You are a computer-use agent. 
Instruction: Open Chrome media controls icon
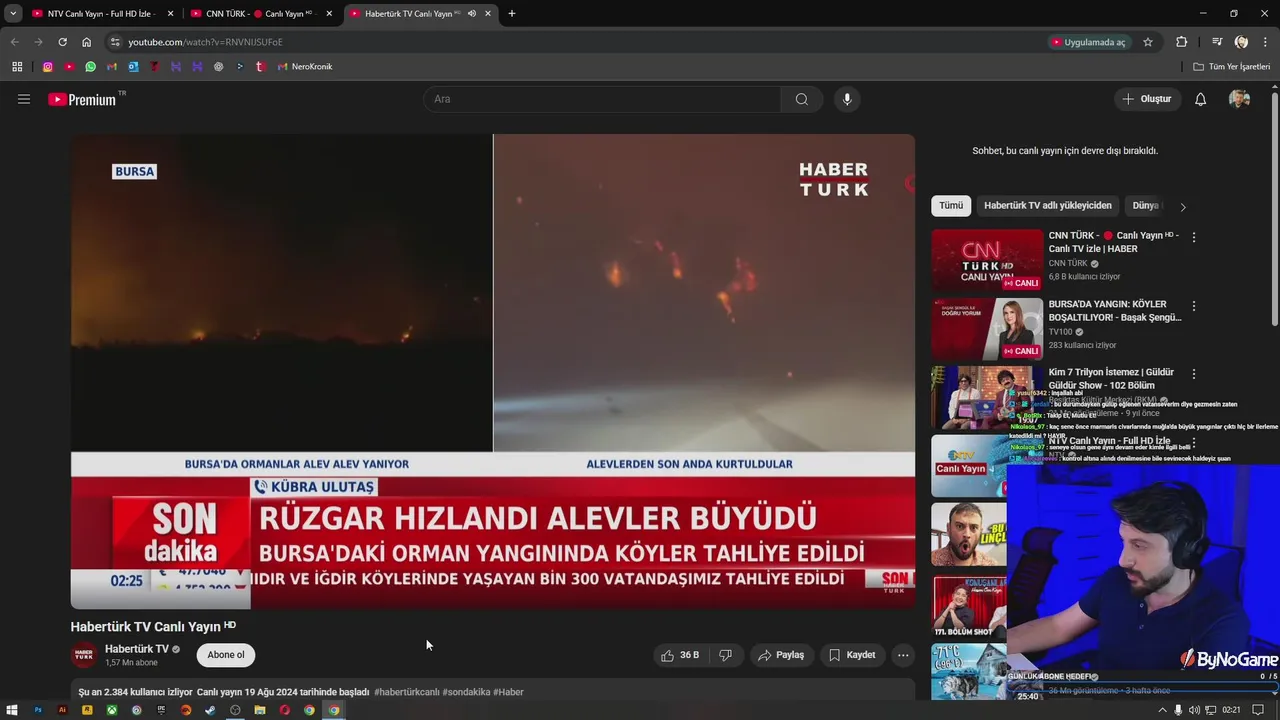(x=1217, y=42)
